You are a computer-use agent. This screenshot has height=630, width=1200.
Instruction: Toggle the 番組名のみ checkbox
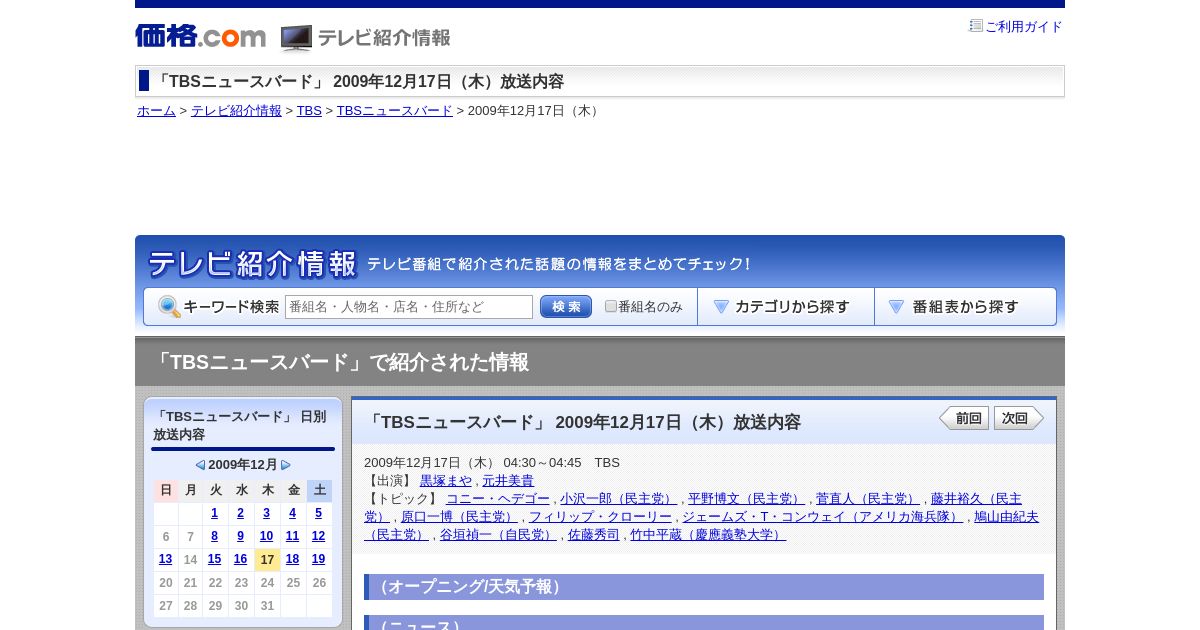click(611, 307)
